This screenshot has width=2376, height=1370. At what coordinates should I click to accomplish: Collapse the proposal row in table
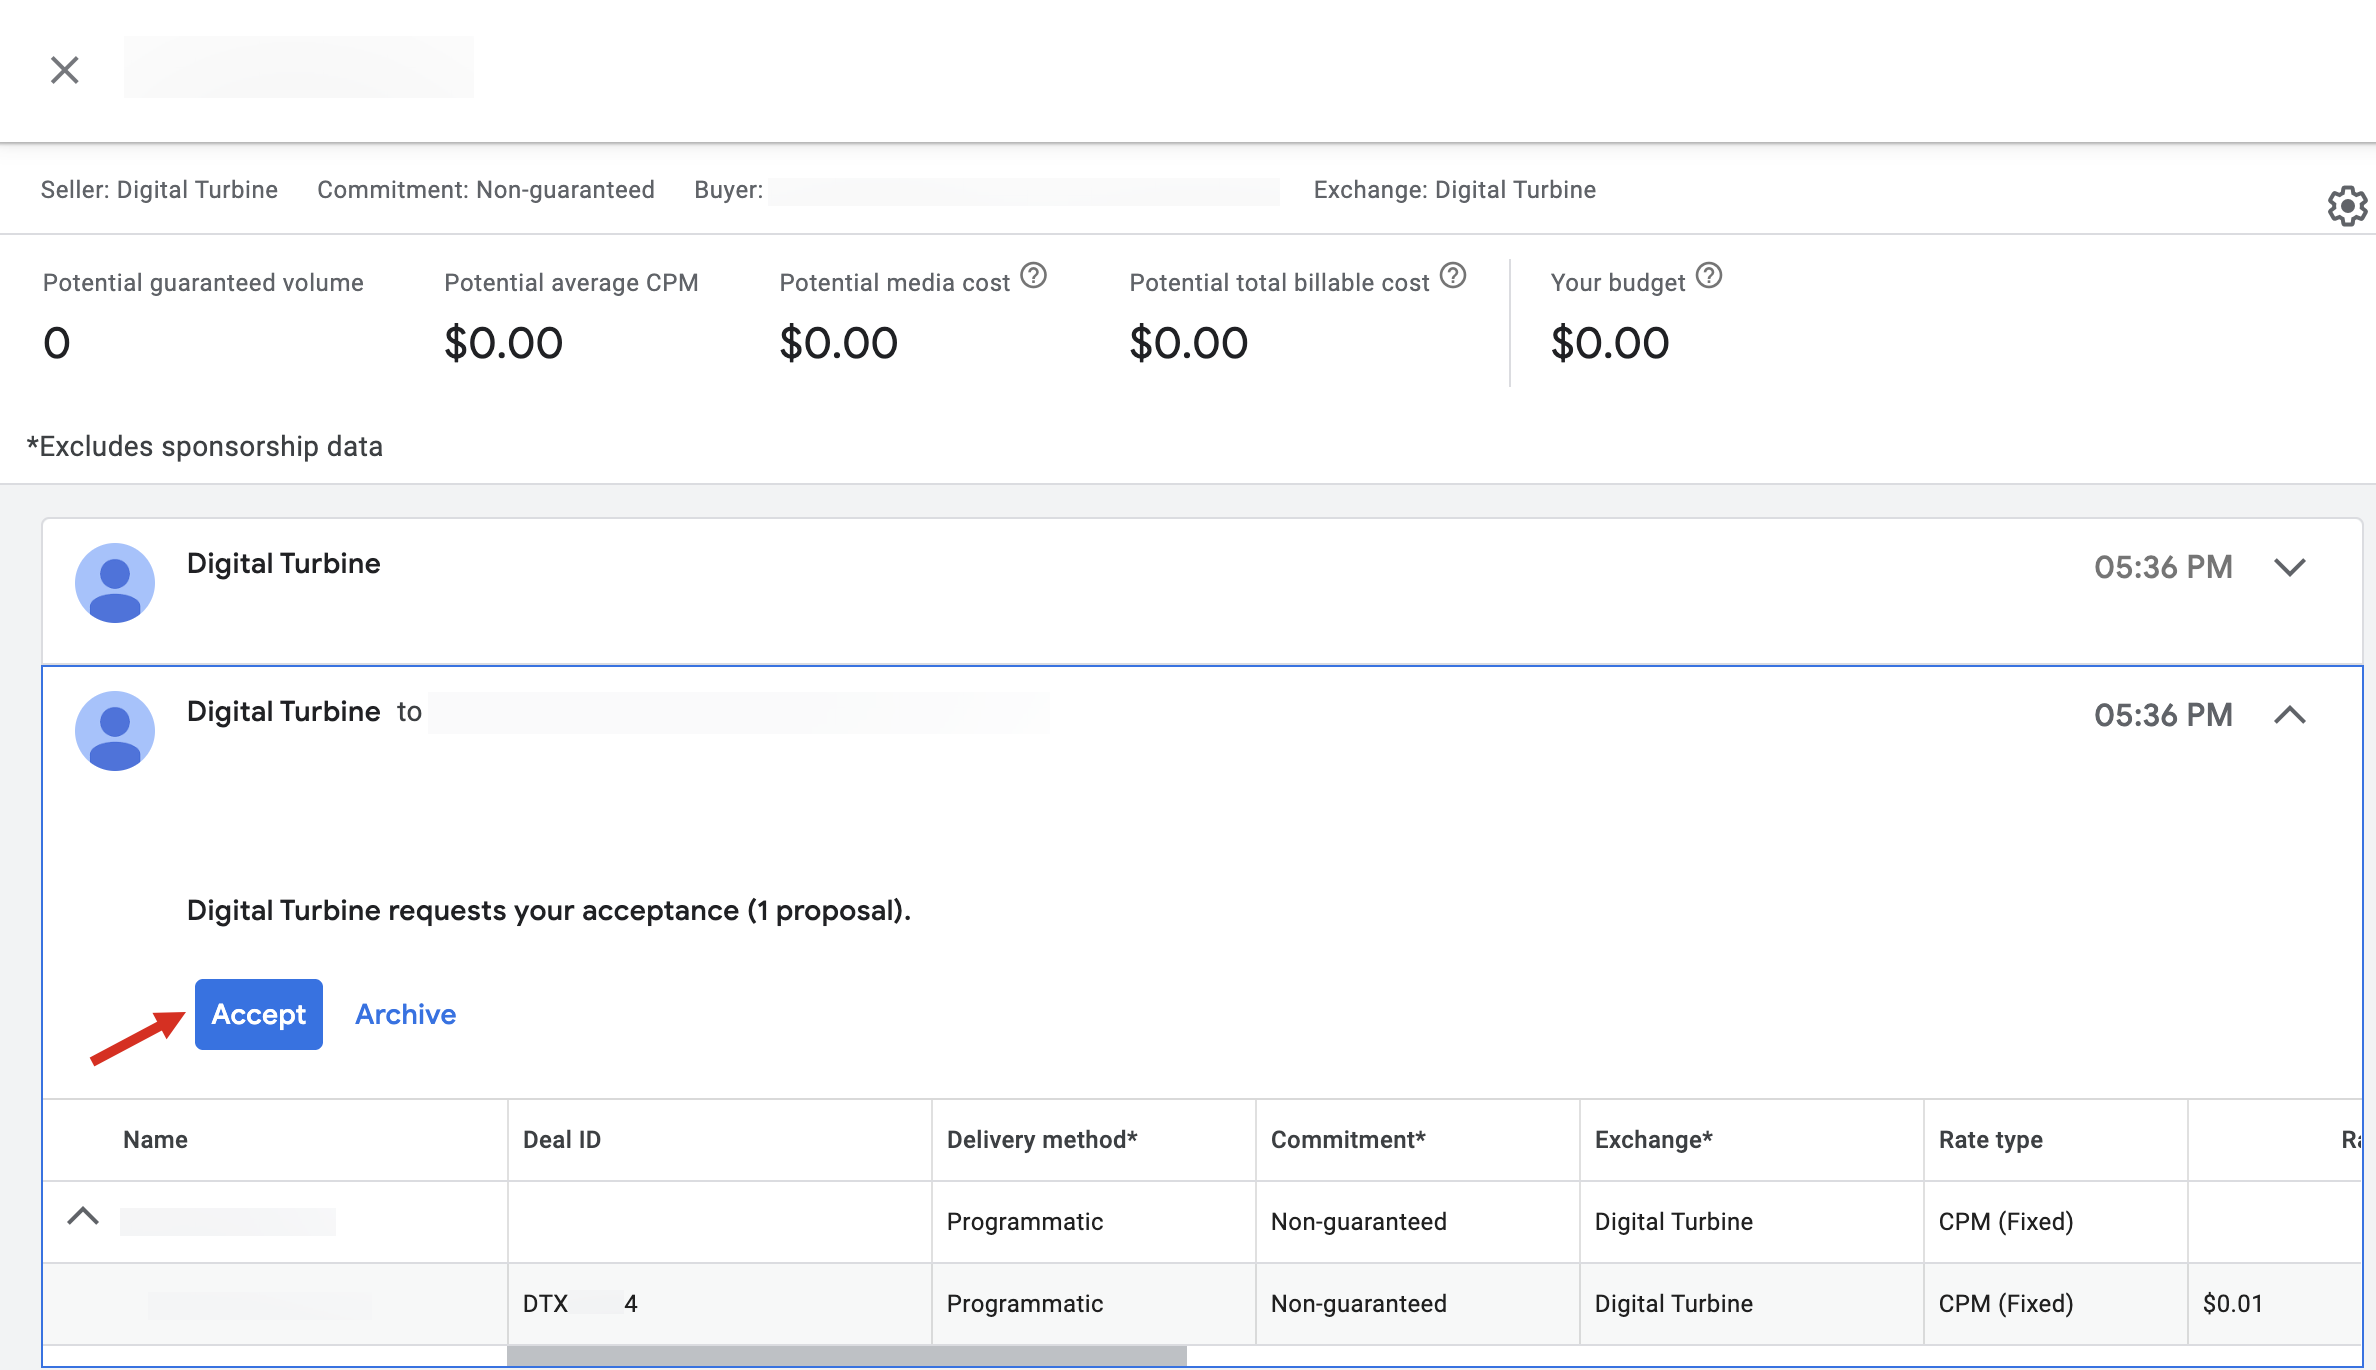83,1217
